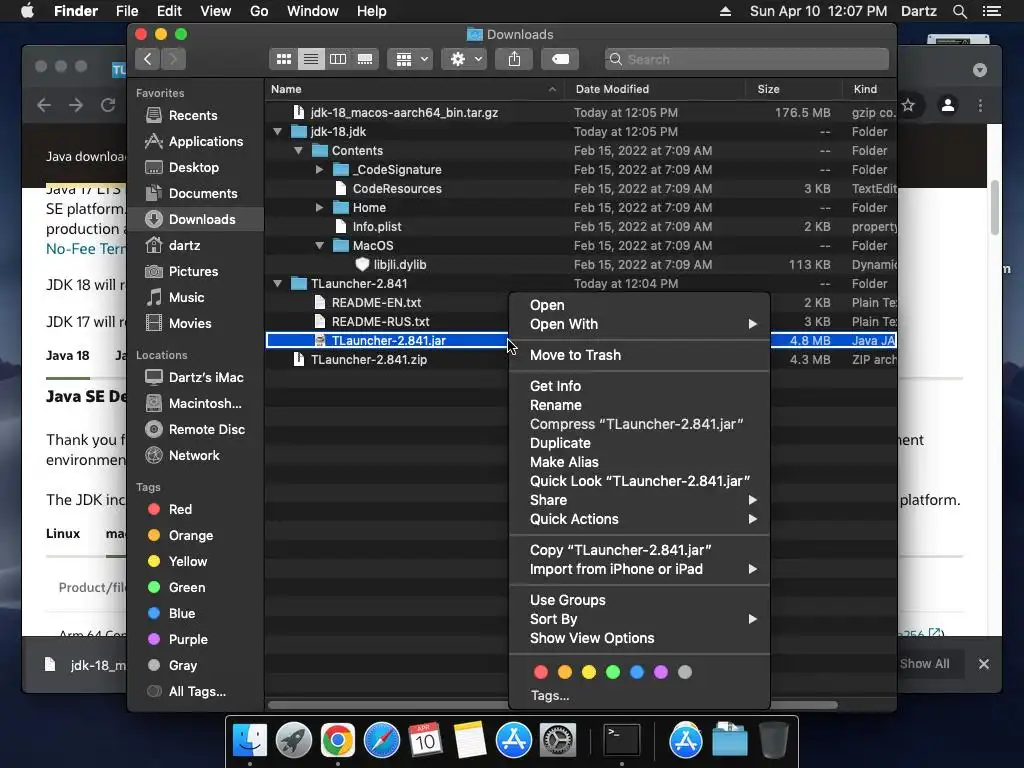
Task: Select the jdk-18_macos-aarch64_bin.tar.gz file
Action: (581, 113)
